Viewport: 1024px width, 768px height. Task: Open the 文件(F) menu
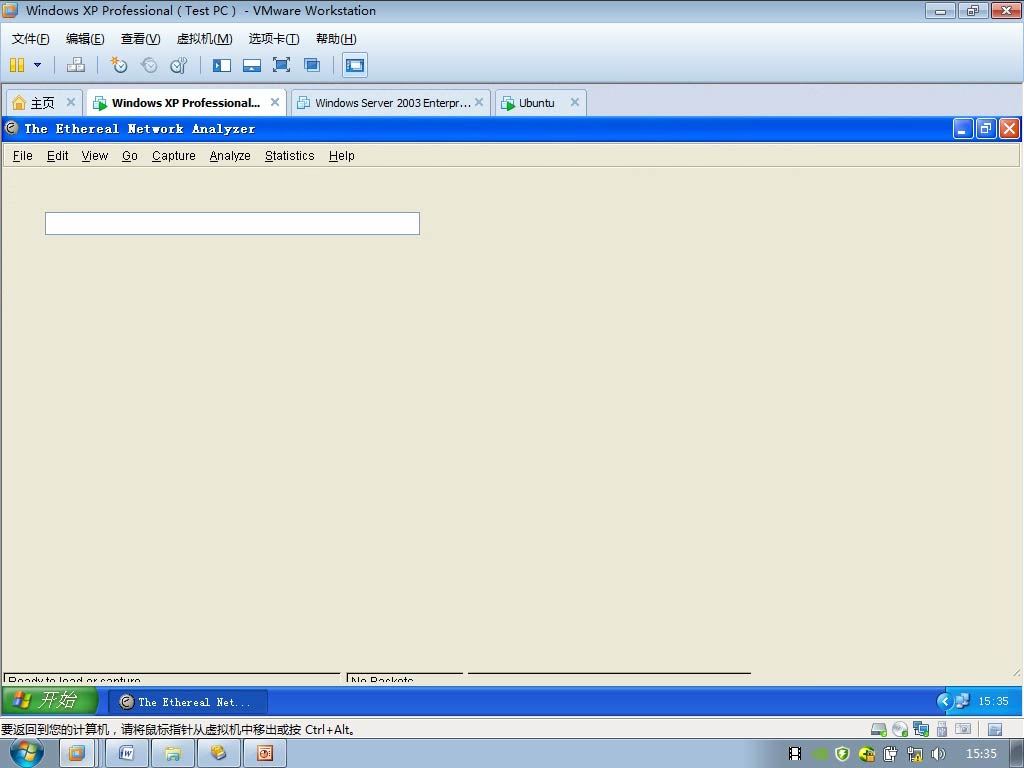pyautogui.click(x=30, y=39)
